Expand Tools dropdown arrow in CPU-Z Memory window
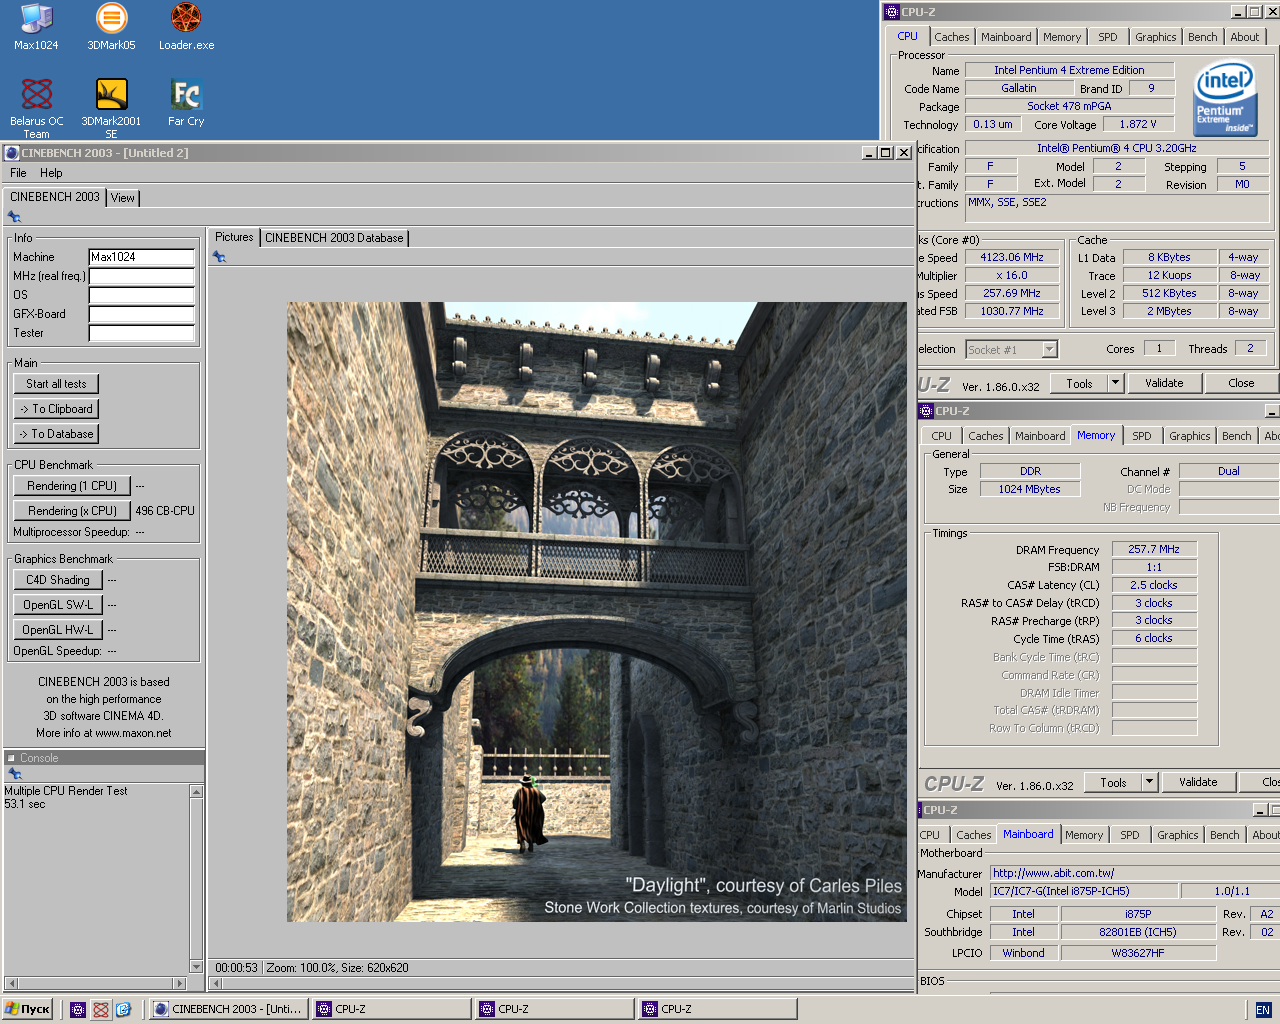1280x1024 pixels. pyautogui.click(x=1149, y=782)
